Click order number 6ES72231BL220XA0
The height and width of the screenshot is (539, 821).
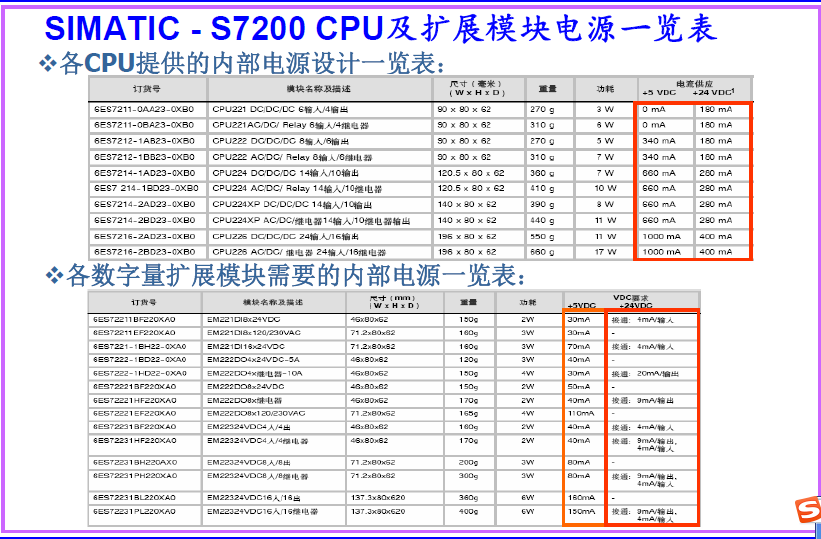coord(134,498)
